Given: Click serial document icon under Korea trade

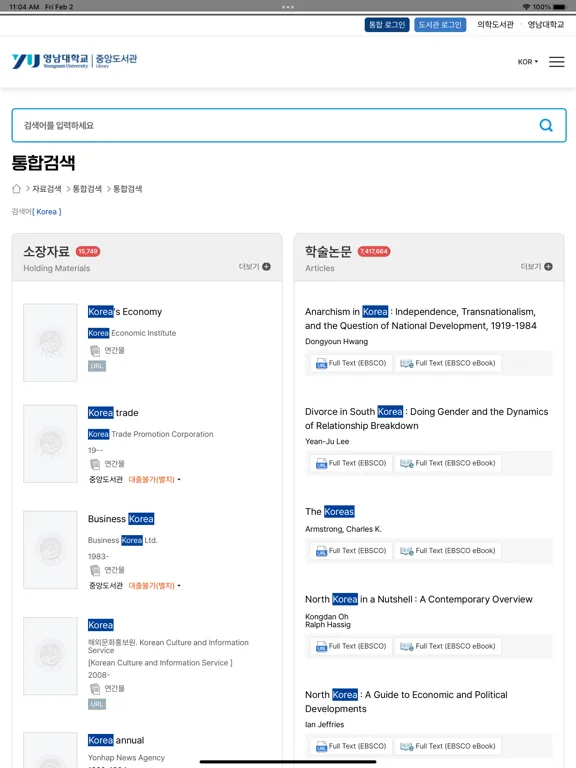Looking at the screenshot, I should click(x=95, y=464).
